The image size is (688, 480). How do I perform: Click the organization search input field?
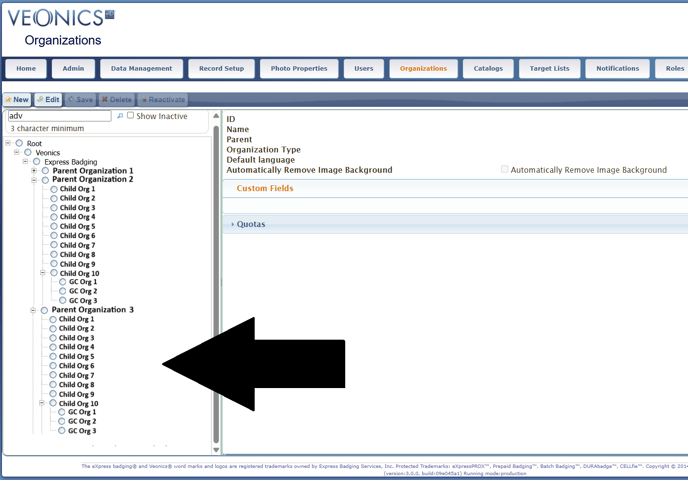[x=60, y=116]
